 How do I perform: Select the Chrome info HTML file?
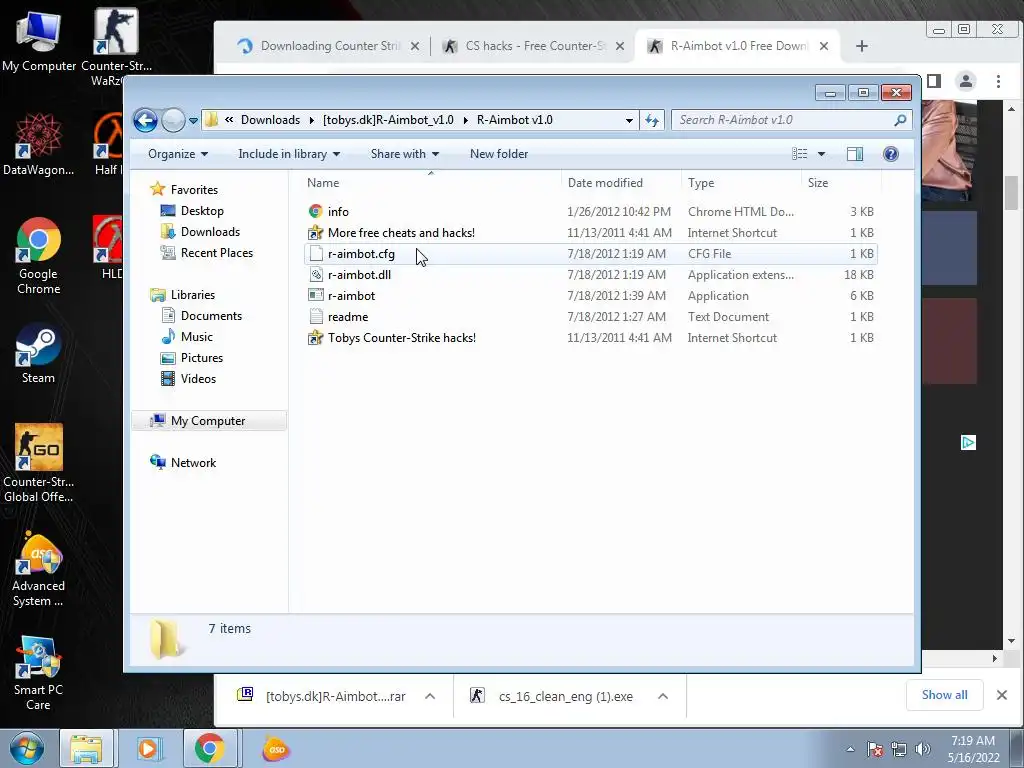click(590, 212)
